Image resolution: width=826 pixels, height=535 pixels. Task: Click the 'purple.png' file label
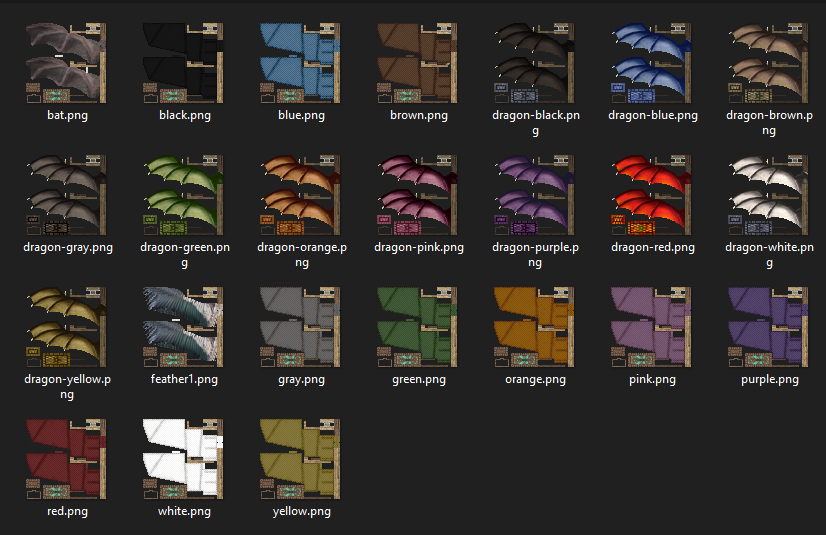tap(770, 380)
